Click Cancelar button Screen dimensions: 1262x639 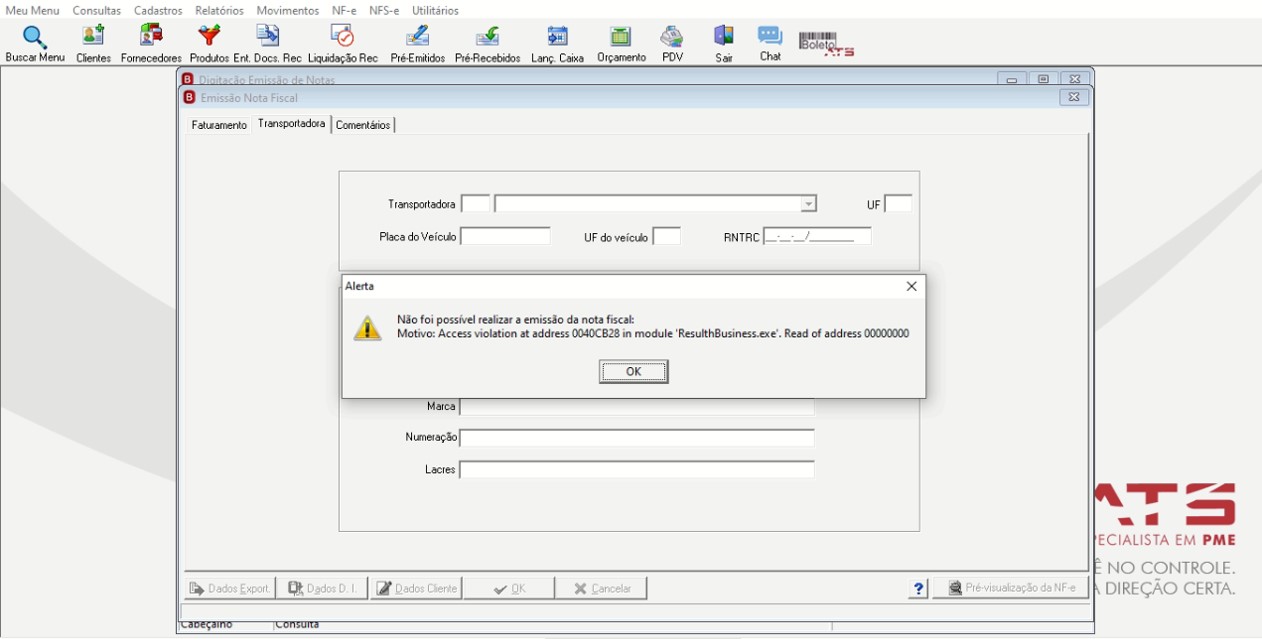[x=601, y=588]
